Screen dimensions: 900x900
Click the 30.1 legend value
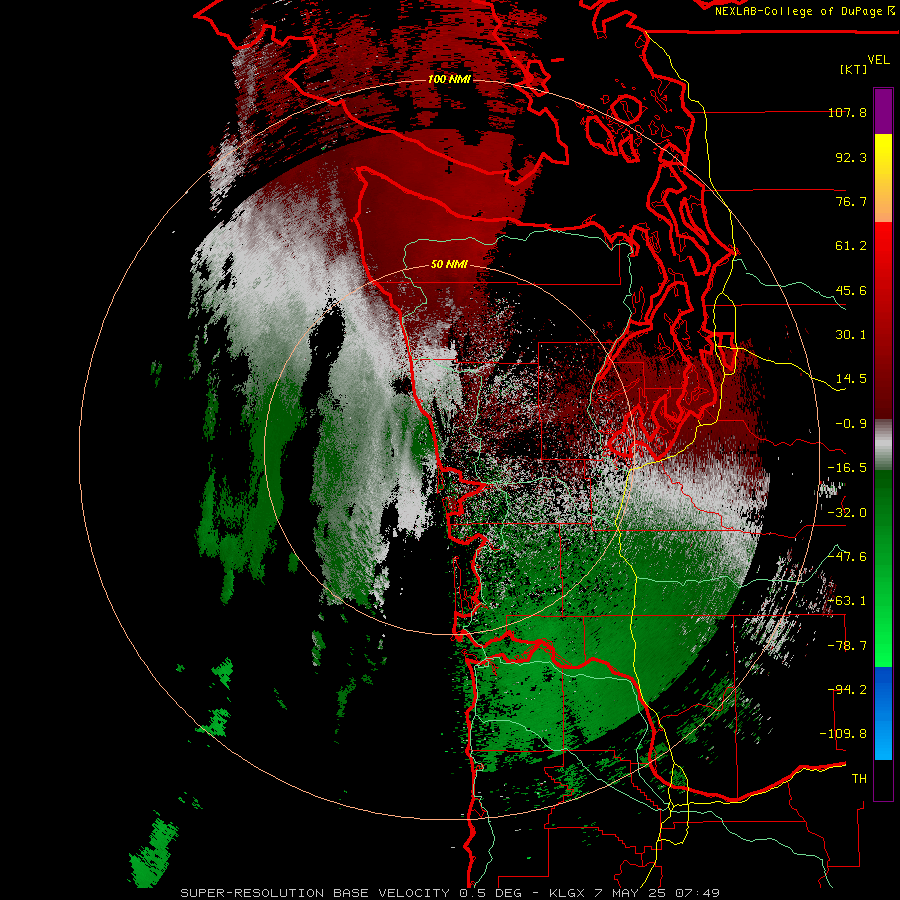click(851, 335)
